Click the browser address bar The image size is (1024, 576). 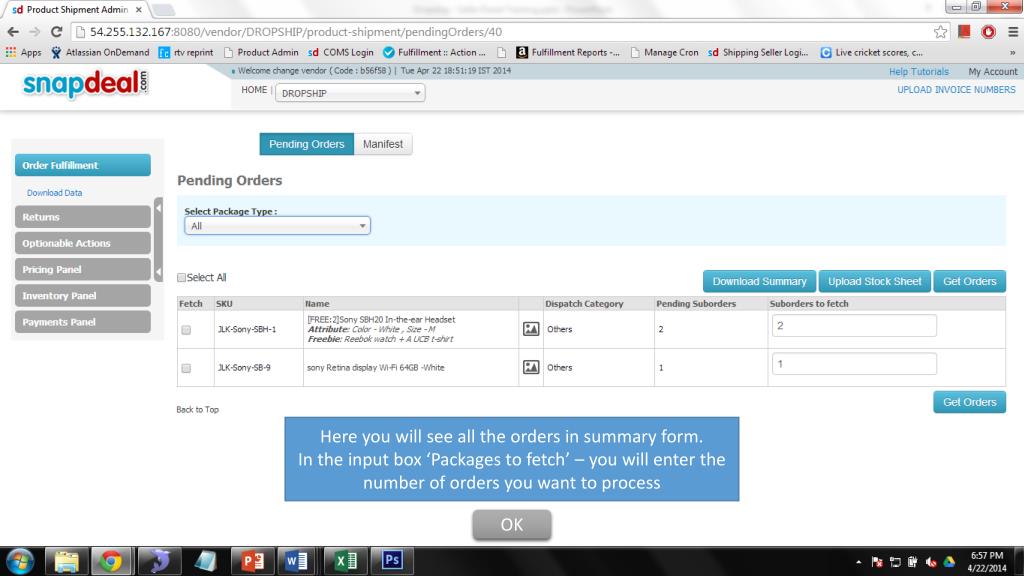[503, 31]
